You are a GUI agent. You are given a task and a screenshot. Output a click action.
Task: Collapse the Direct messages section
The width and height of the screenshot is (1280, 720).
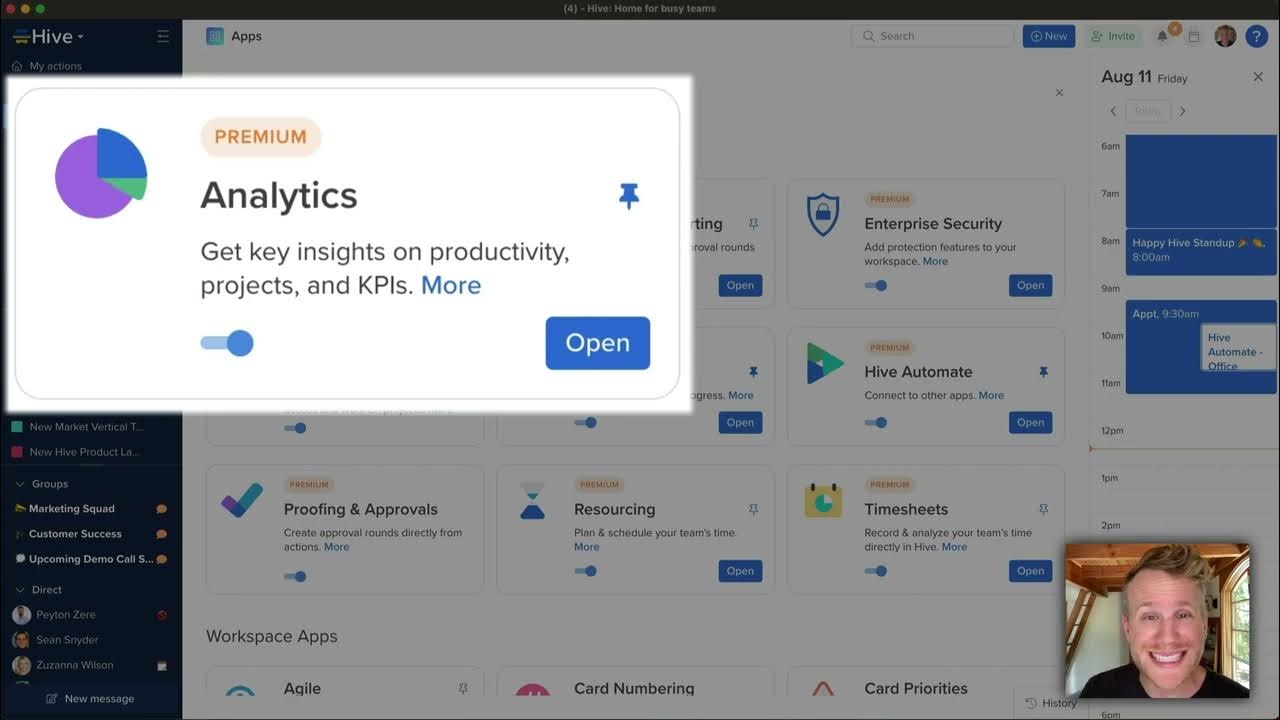pyautogui.click(x=20, y=590)
